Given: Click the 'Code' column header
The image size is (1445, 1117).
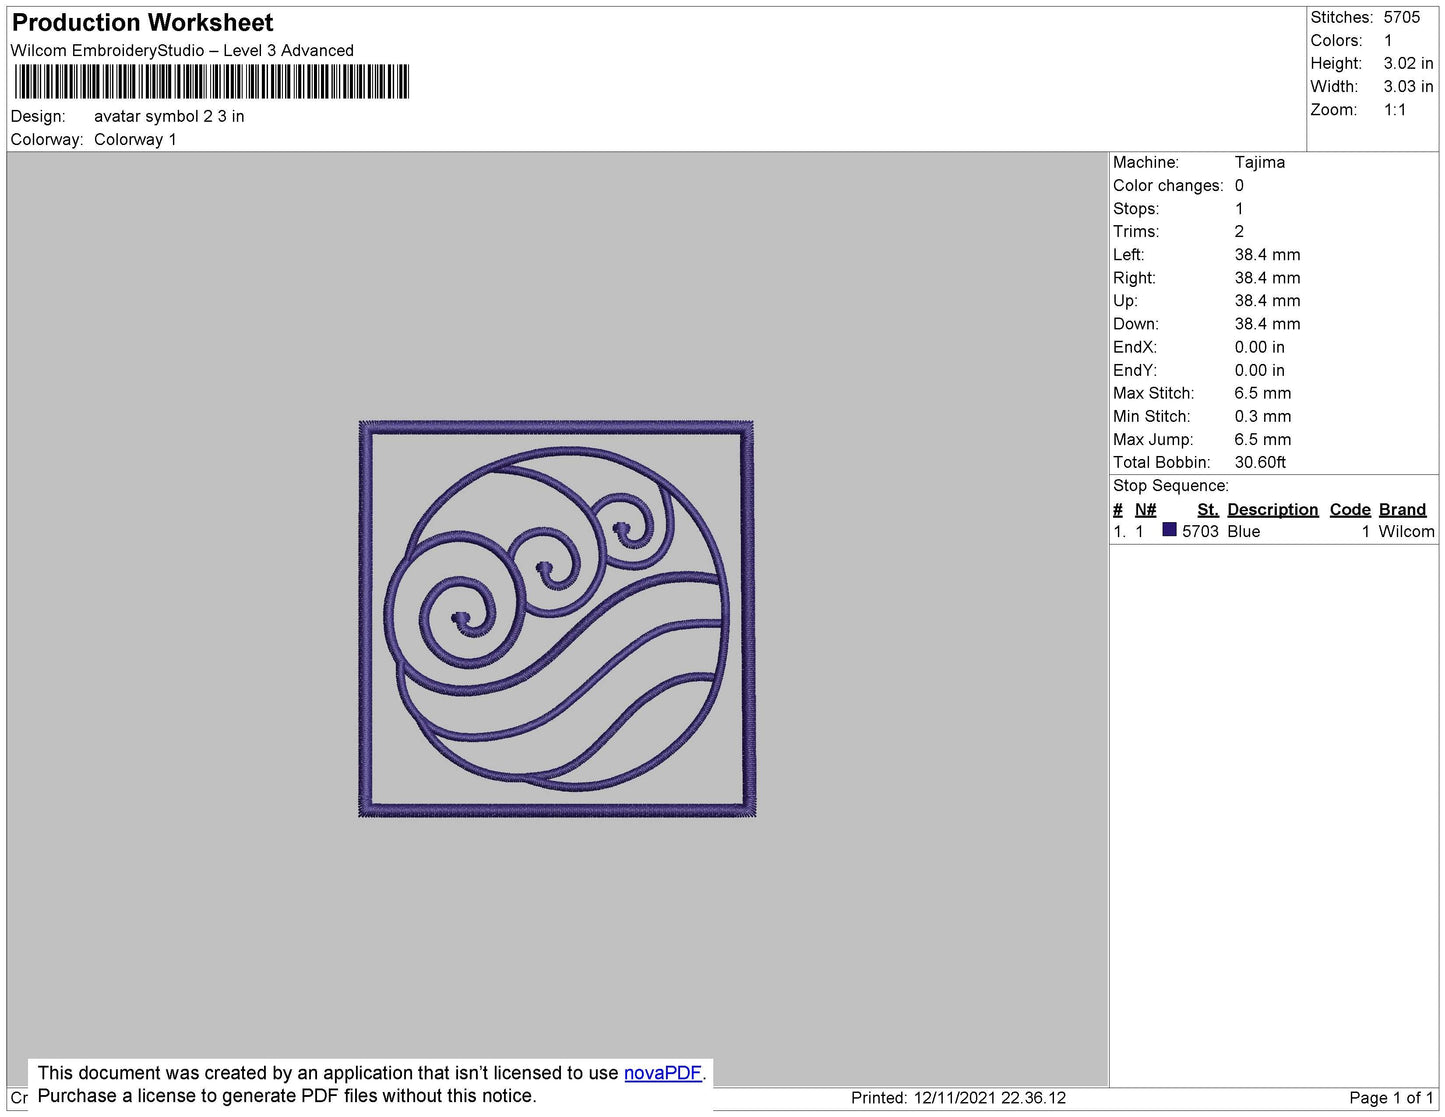Looking at the screenshot, I should pos(1350,509).
